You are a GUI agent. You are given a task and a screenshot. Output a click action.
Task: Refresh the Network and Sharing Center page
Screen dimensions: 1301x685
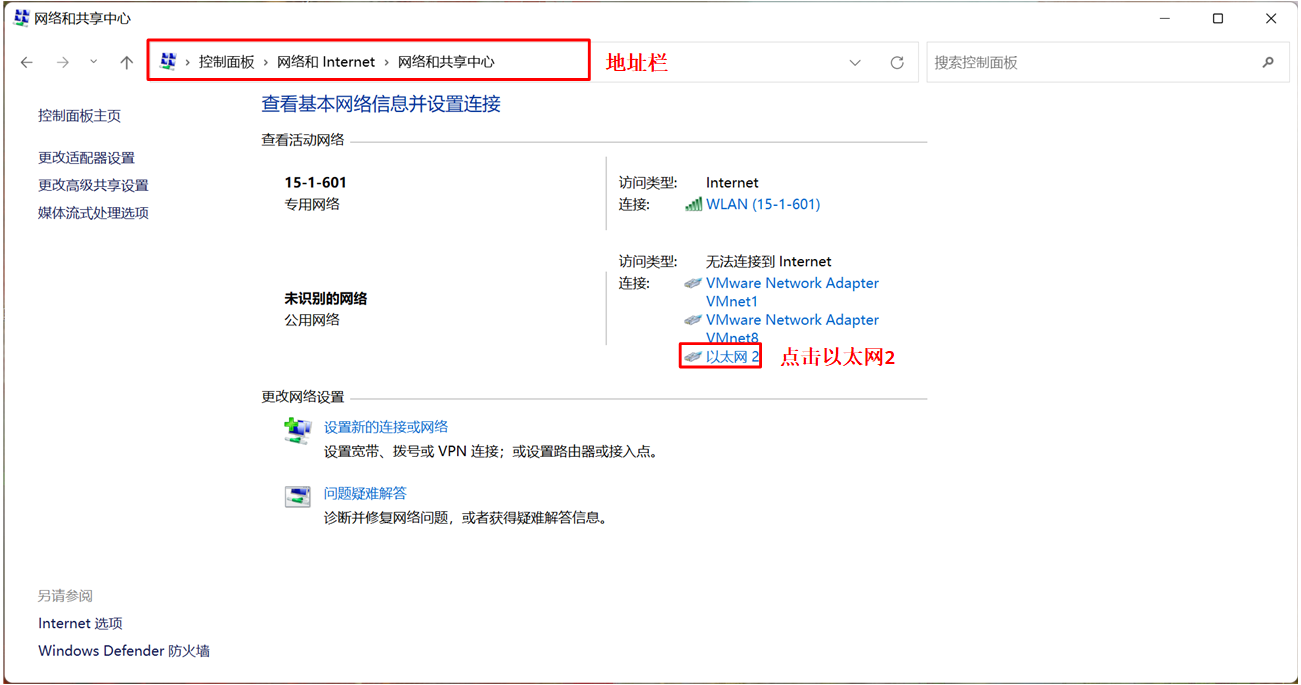point(897,62)
